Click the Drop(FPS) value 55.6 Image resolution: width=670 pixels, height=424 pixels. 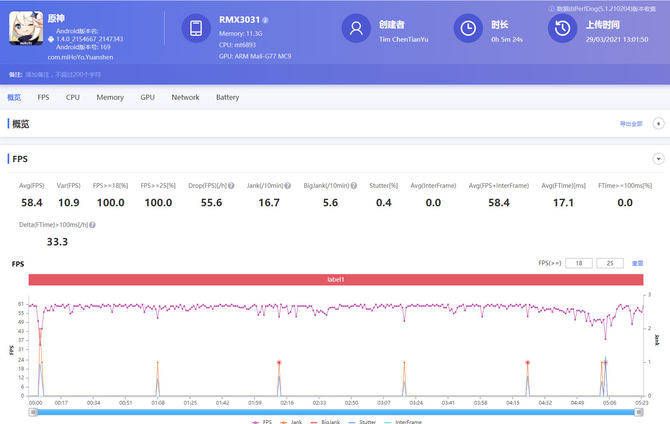point(212,203)
